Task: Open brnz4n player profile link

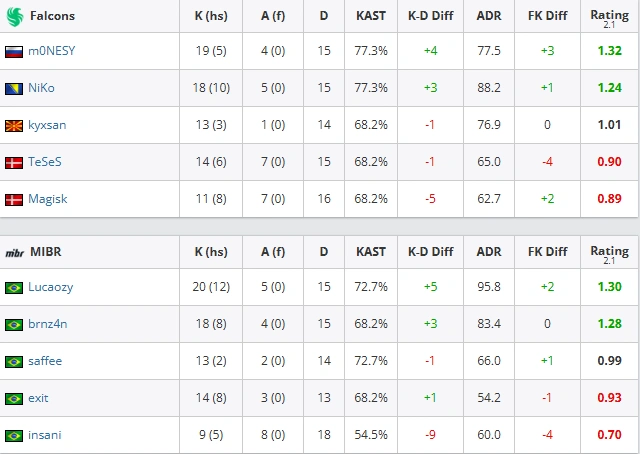Action: (x=48, y=324)
